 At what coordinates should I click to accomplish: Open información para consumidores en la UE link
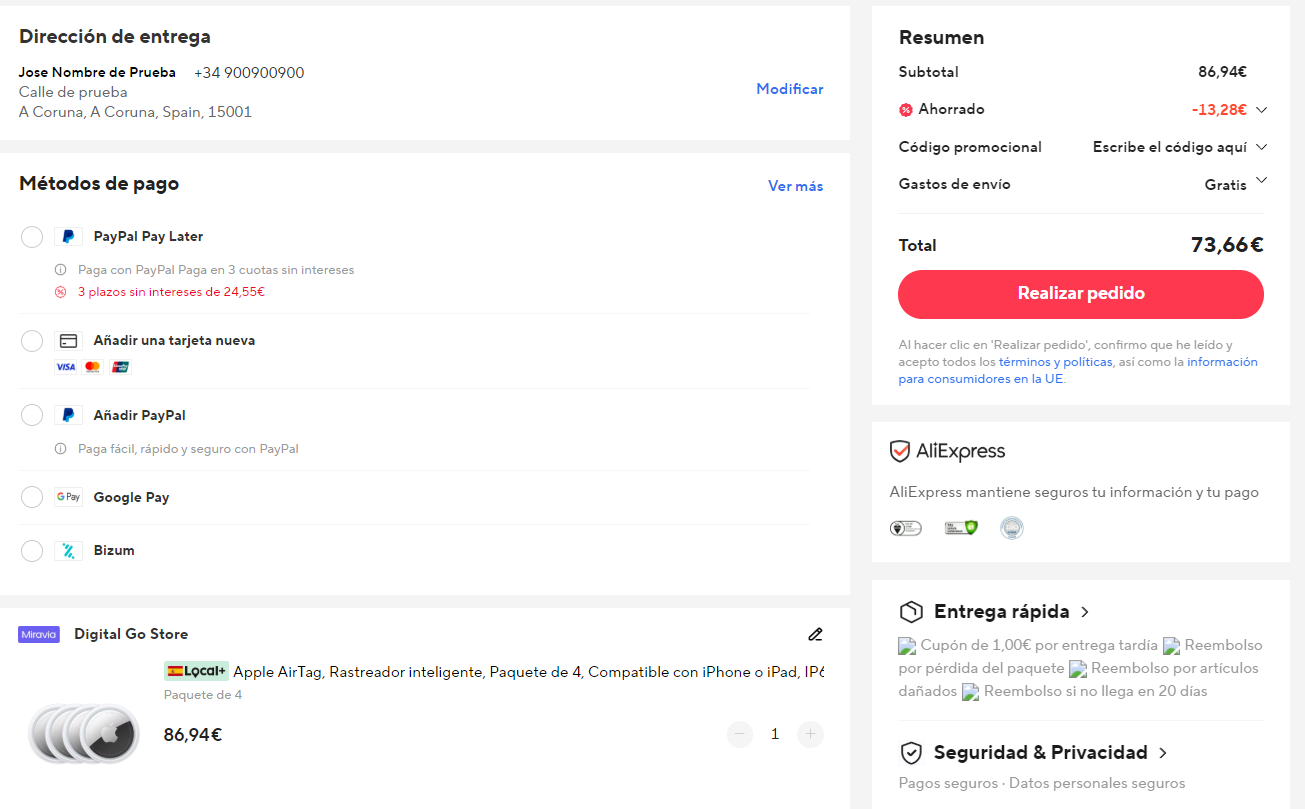[1078, 370]
